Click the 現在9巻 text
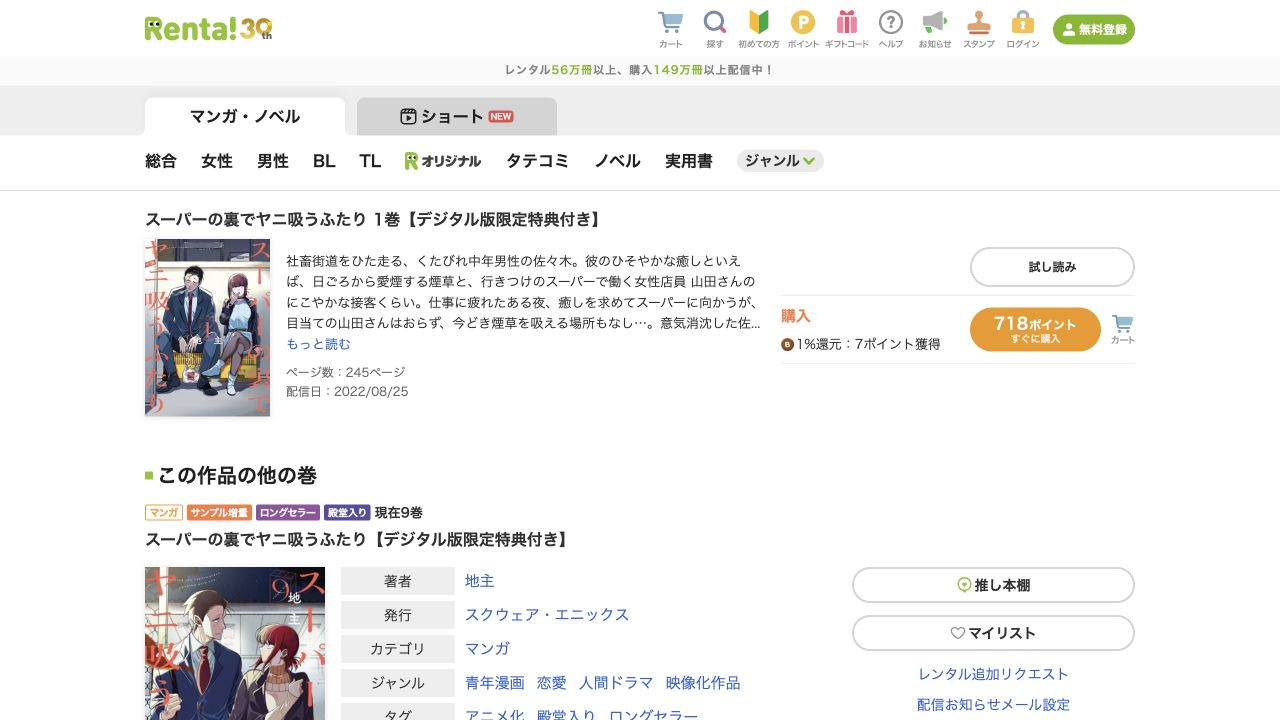1280x720 pixels. (399, 513)
